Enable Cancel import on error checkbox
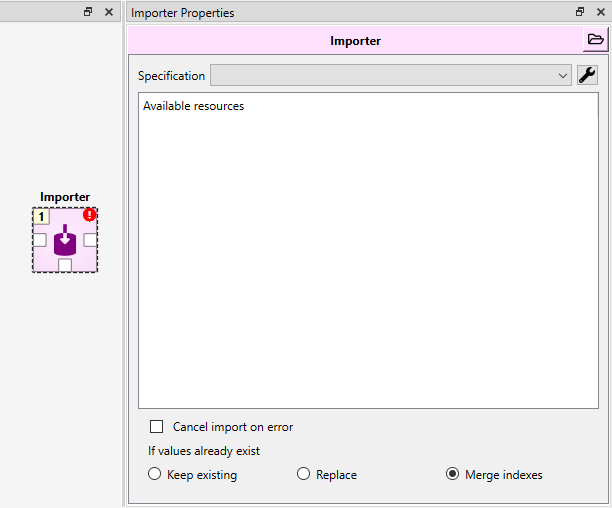The width and height of the screenshot is (612, 508). pos(157,426)
